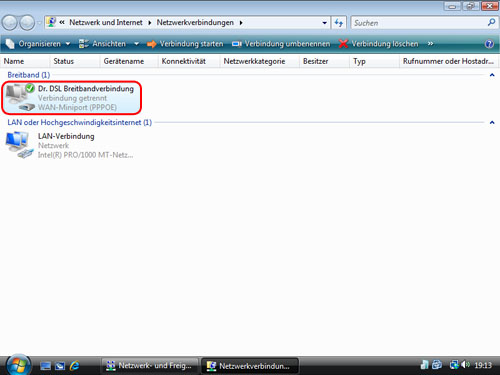
Task: Launch Internet Explorer from quick launch
Action: pyautogui.click(x=75, y=366)
